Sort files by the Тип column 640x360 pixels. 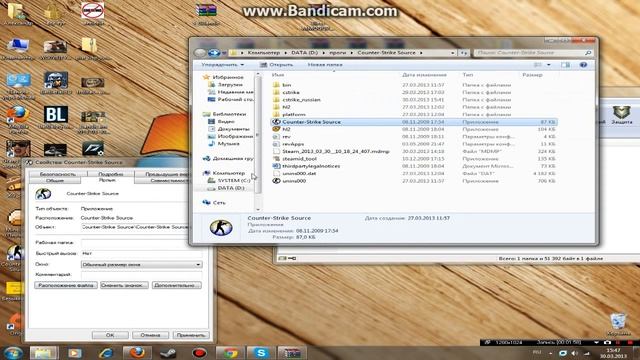(x=468, y=75)
